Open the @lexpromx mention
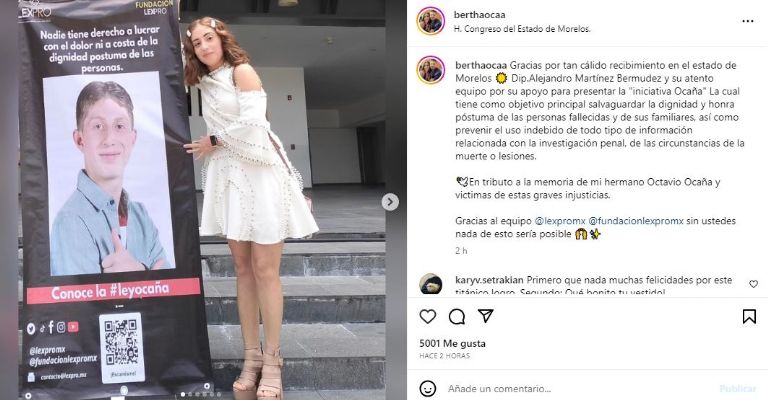This screenshot has width=768, height=400. [560, 221]
